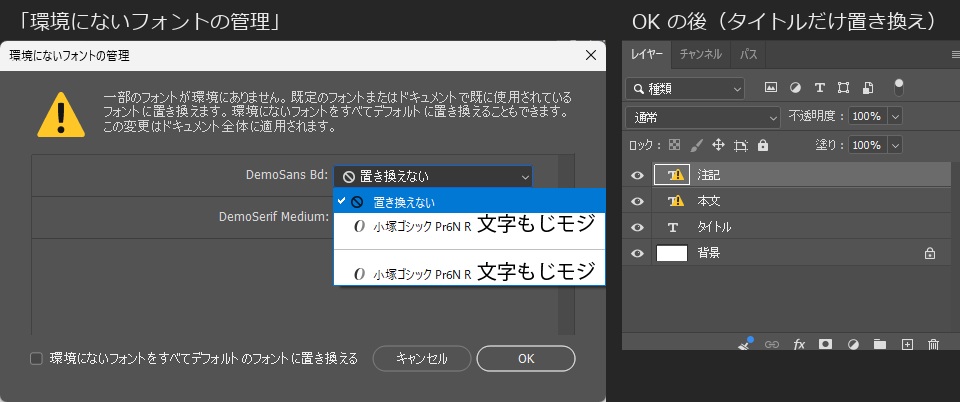Click the OK button in font dialog

[526, 359]
